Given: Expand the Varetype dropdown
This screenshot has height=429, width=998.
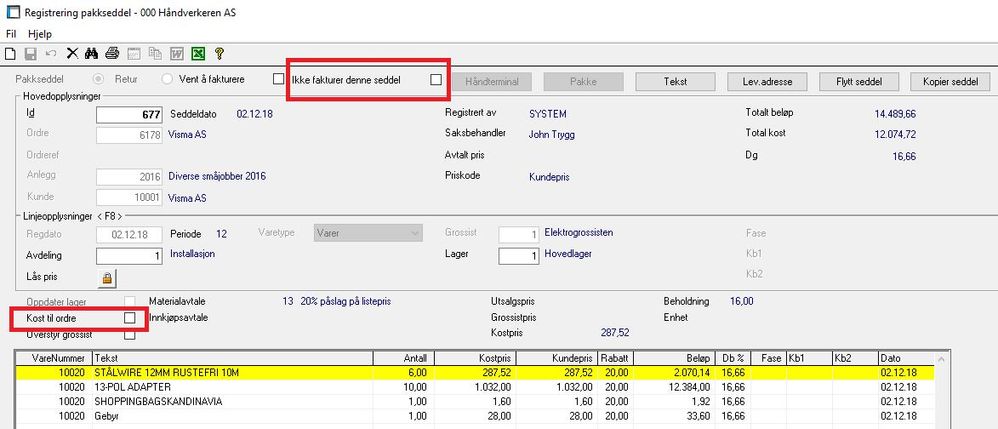Looking at the screenshot, I should point(413,233).
